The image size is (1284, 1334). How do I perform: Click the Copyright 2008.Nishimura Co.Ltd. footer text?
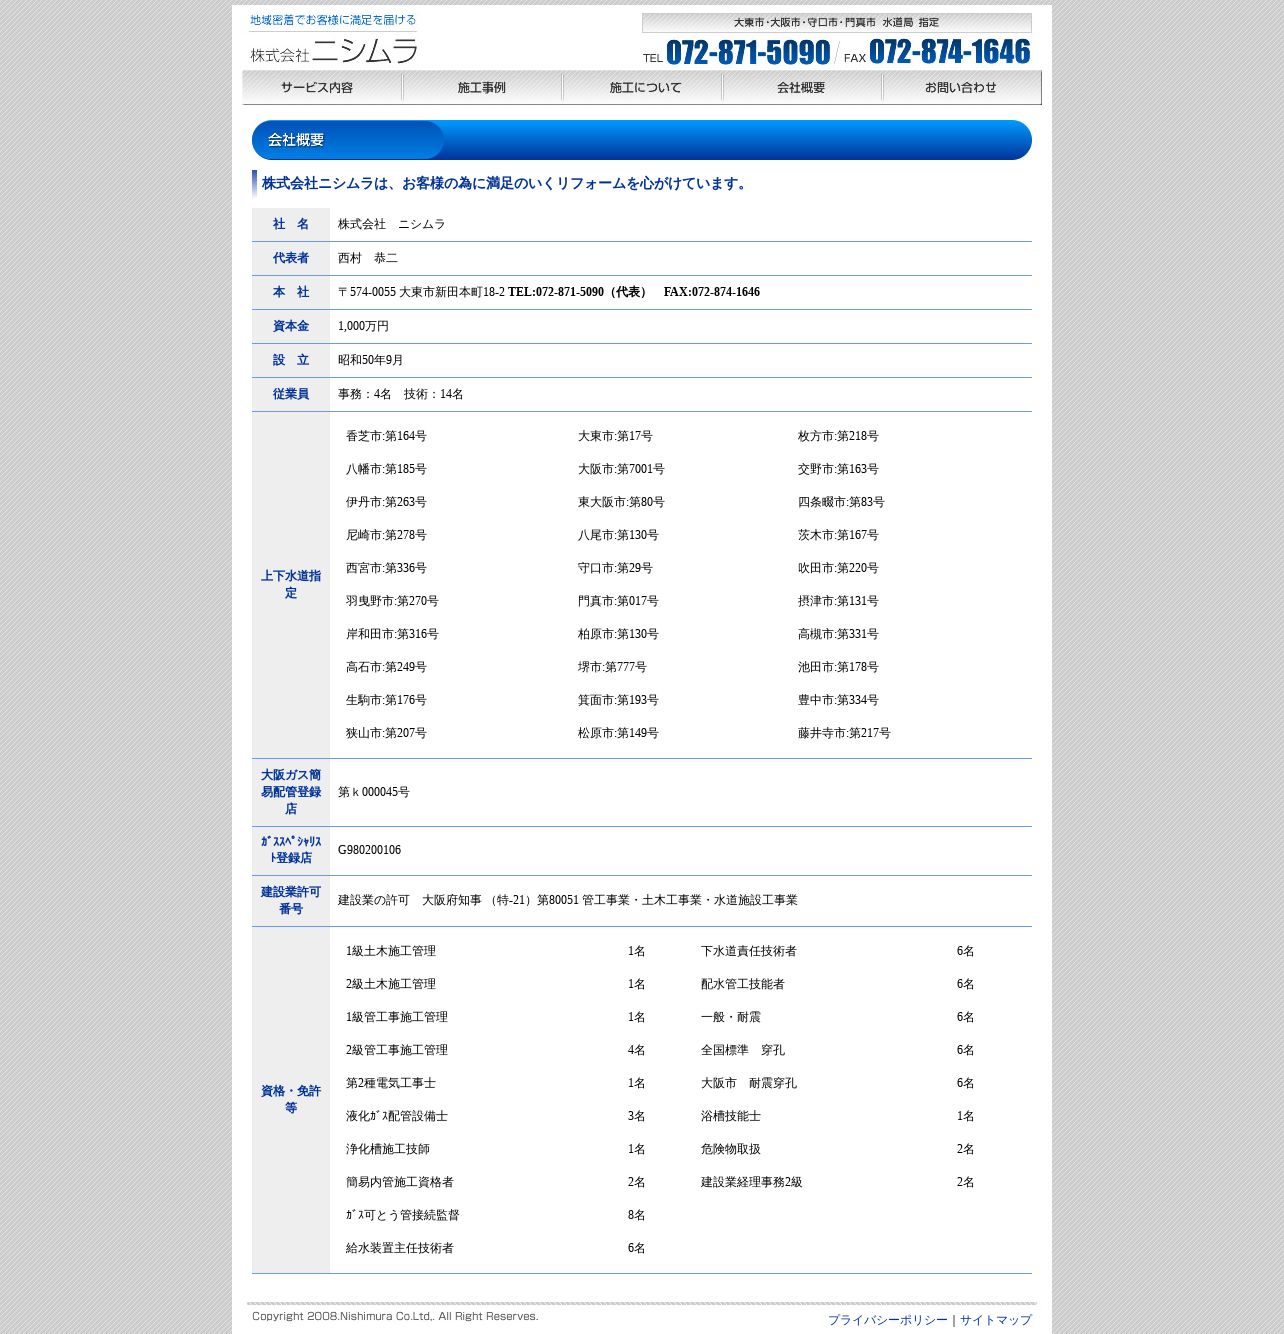tap(395, 1316)
